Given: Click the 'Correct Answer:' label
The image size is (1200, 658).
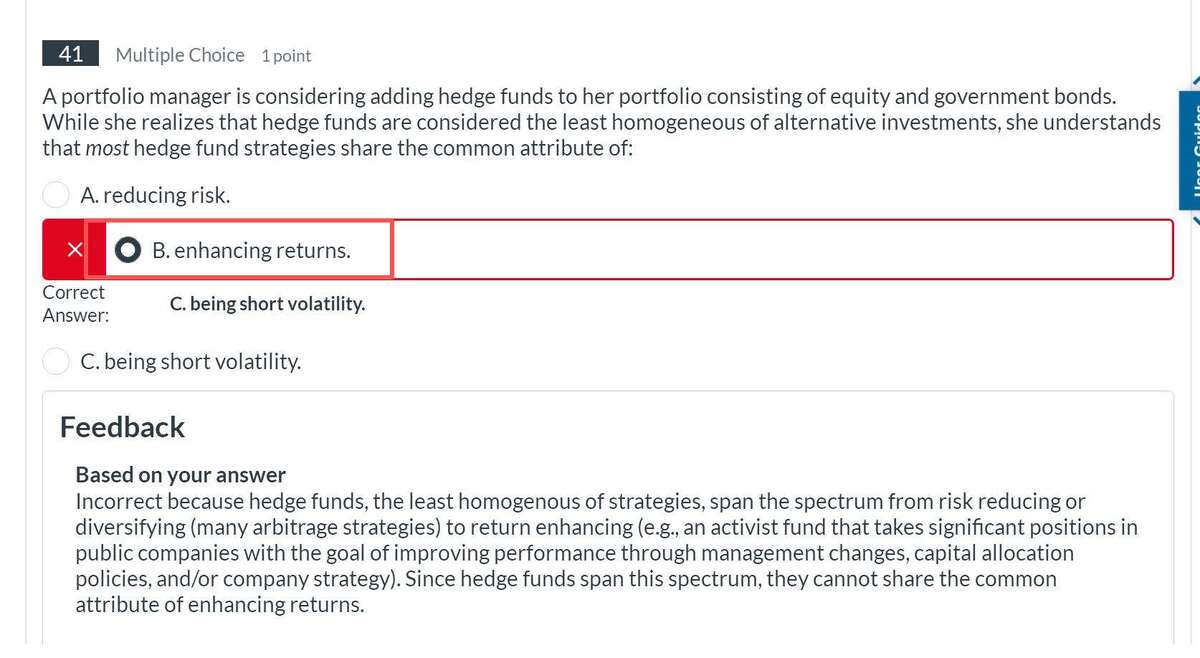Looking at the screenshot, I should pos(74,303).
